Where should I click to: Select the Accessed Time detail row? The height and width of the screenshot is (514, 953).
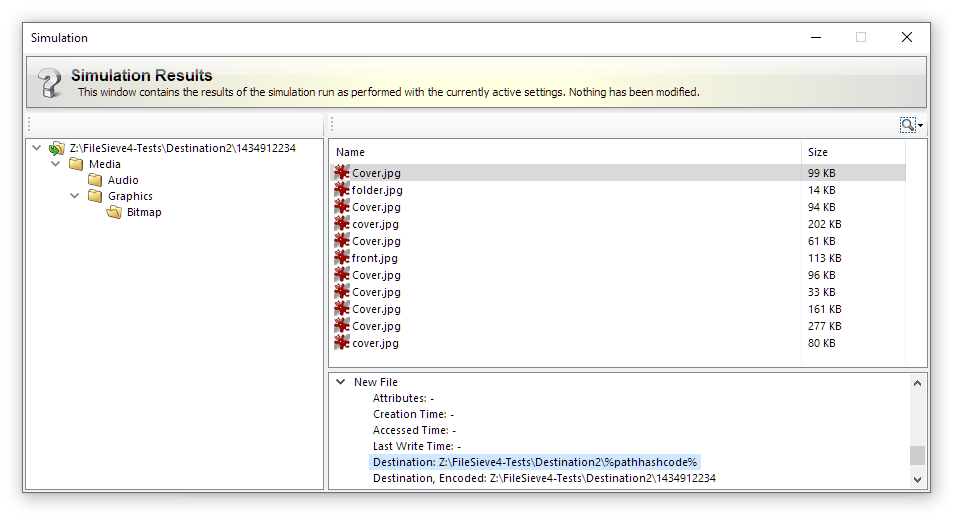[415, 430]
